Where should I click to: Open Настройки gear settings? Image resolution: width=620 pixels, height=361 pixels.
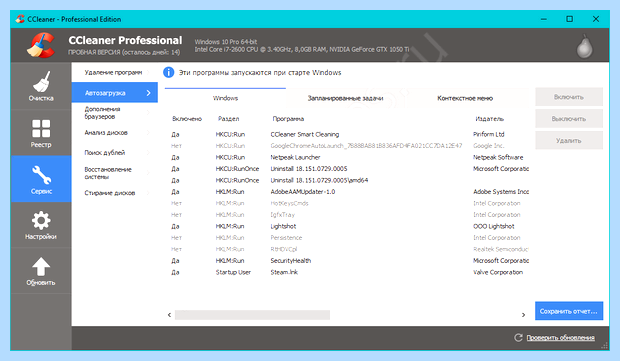coord(41,225)
